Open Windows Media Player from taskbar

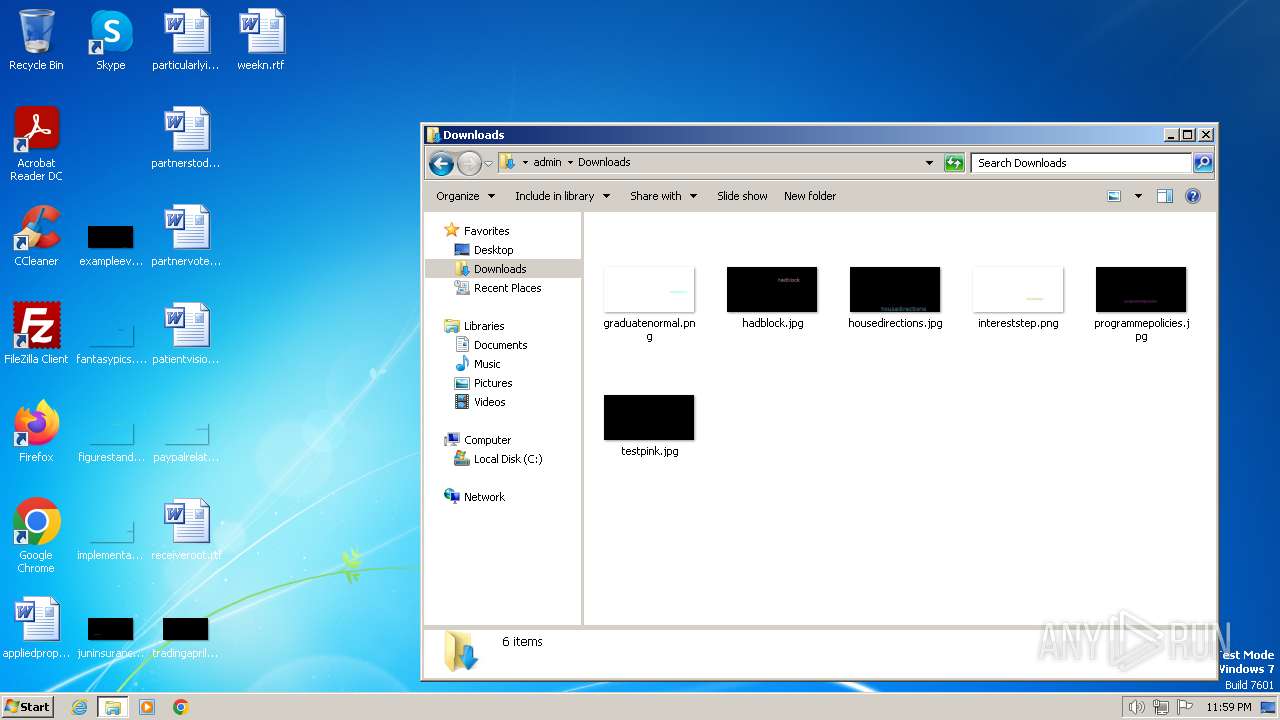coord(147,707)
